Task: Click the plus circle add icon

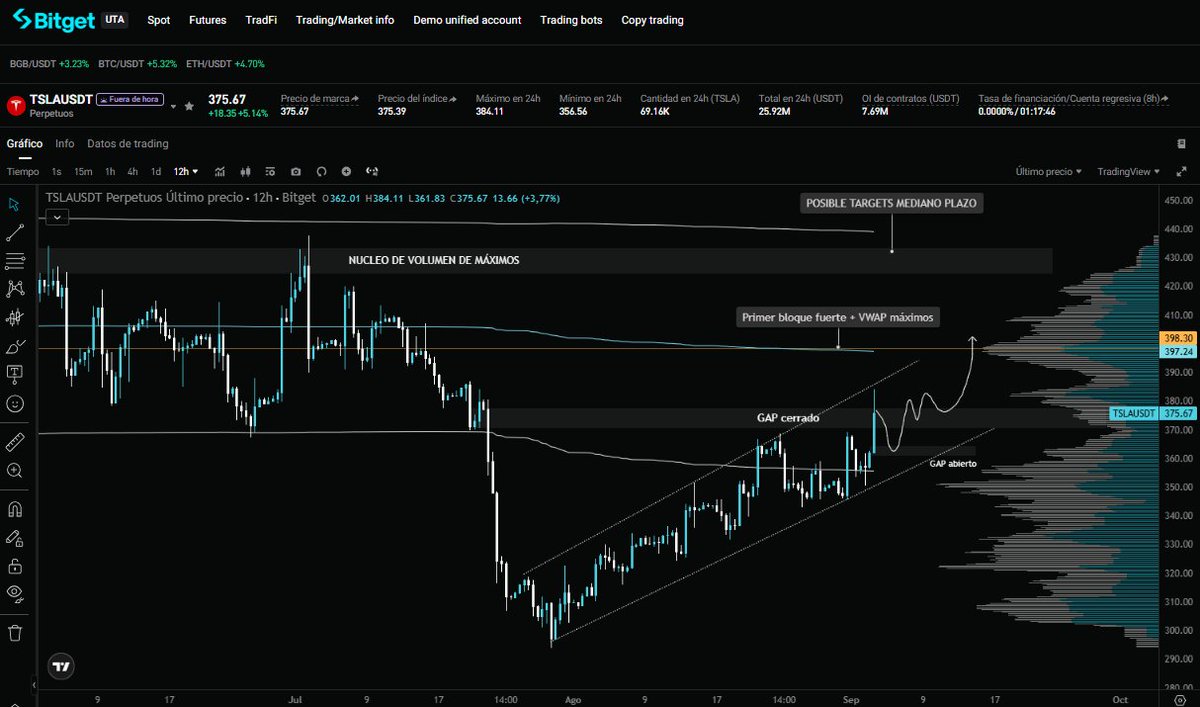Action: click(x=346, y=171)
